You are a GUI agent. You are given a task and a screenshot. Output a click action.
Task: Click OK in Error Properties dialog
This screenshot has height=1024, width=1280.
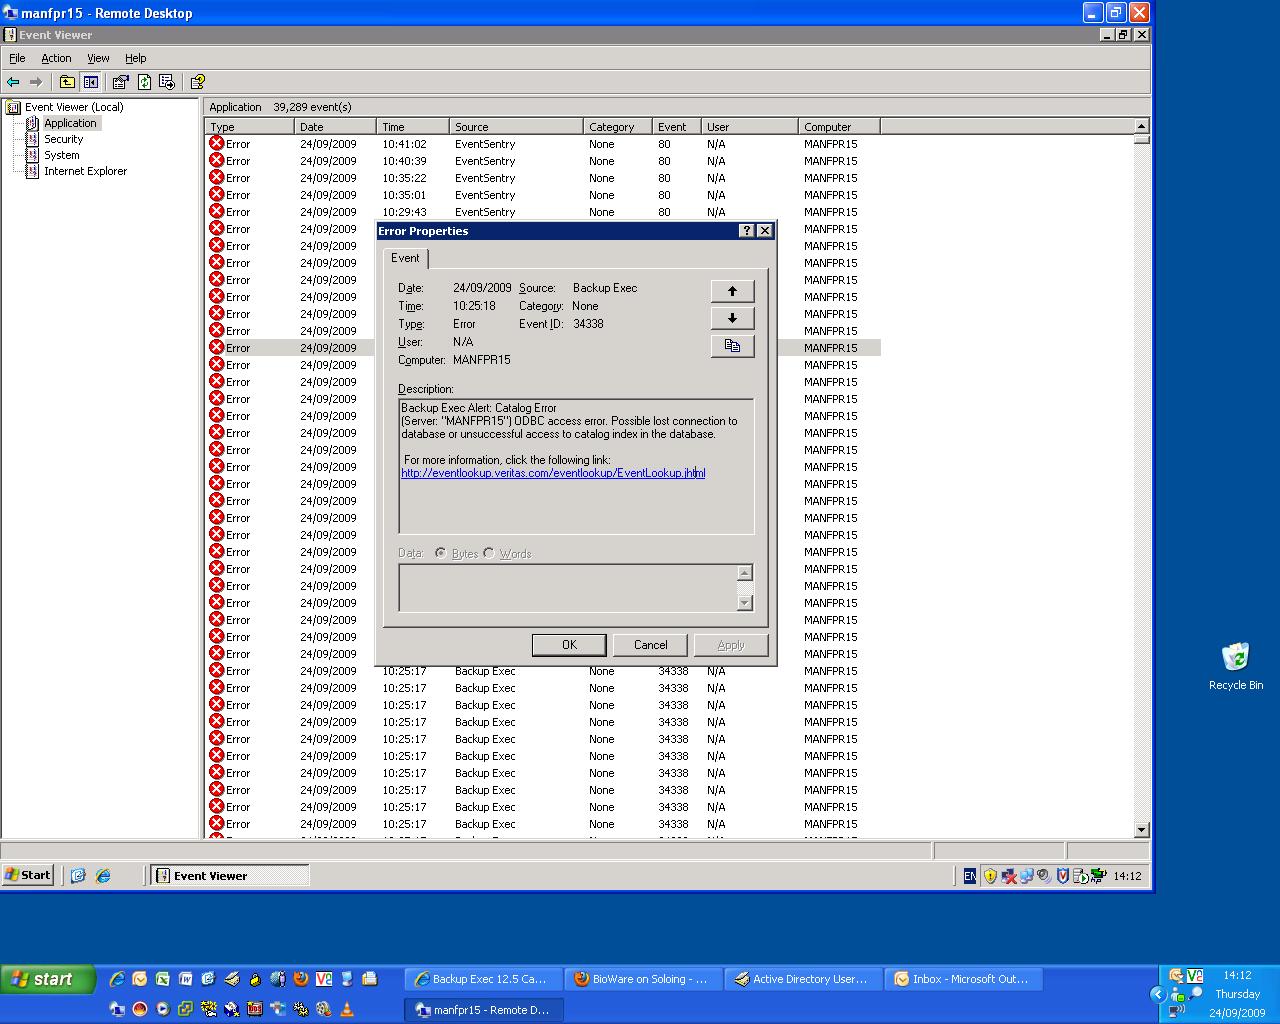(569, 645)
